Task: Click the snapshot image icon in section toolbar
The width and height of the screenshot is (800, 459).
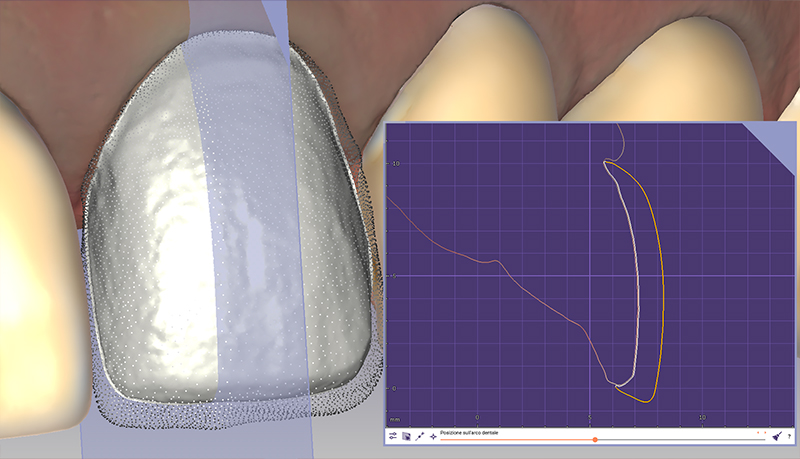Action: click(x=406, y=437)
